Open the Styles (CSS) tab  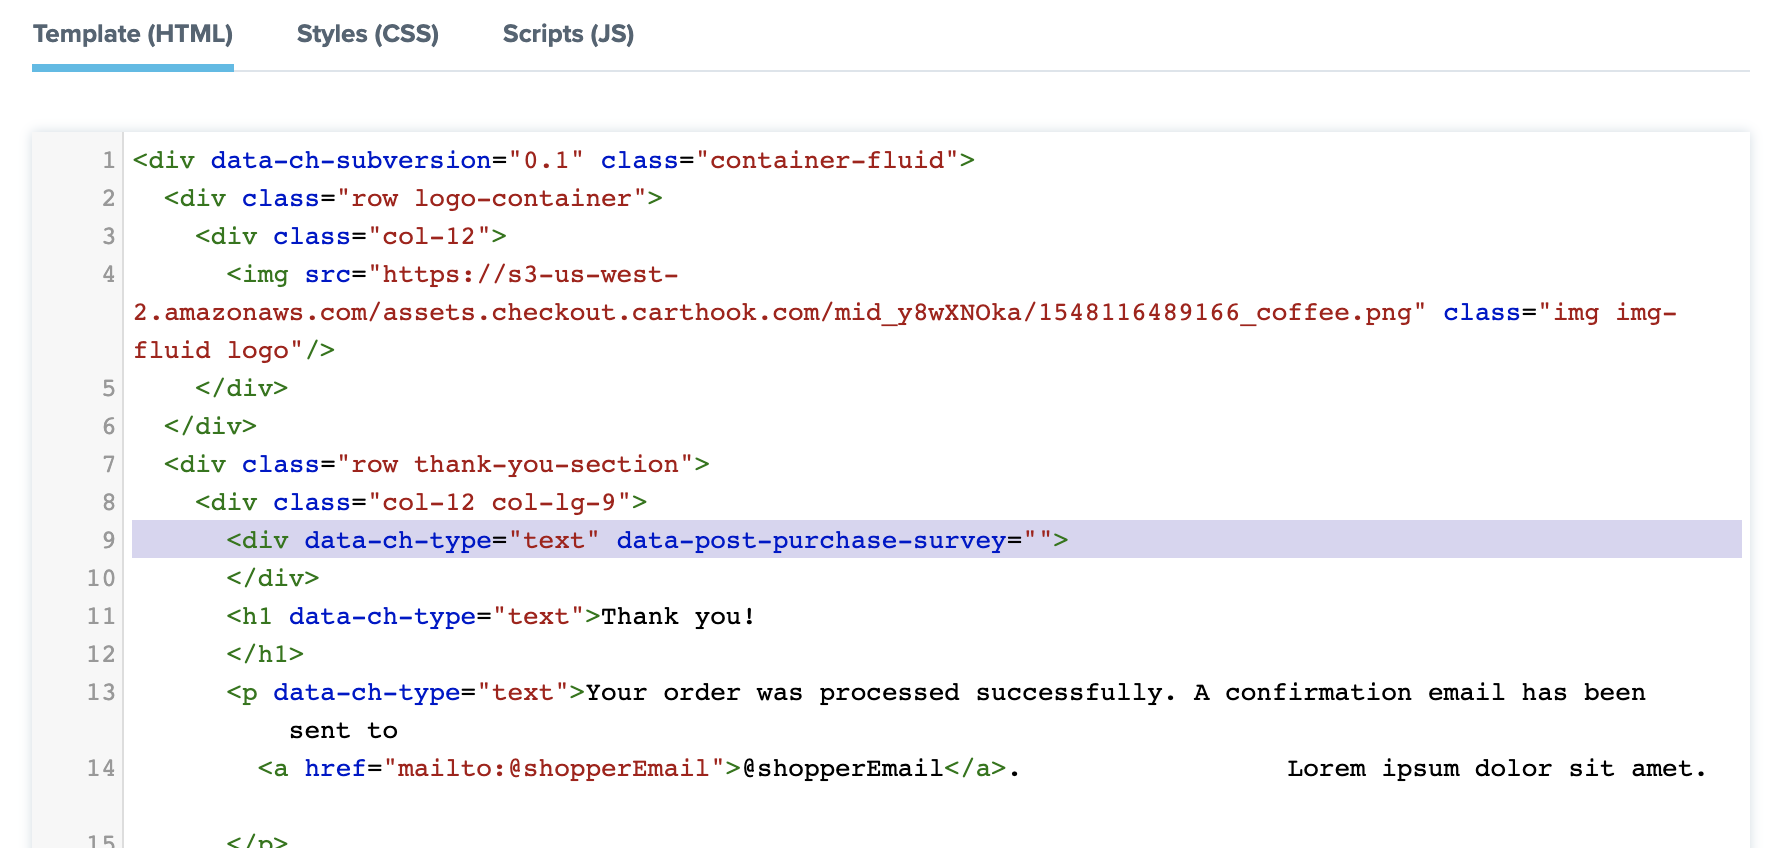[368, 34]
